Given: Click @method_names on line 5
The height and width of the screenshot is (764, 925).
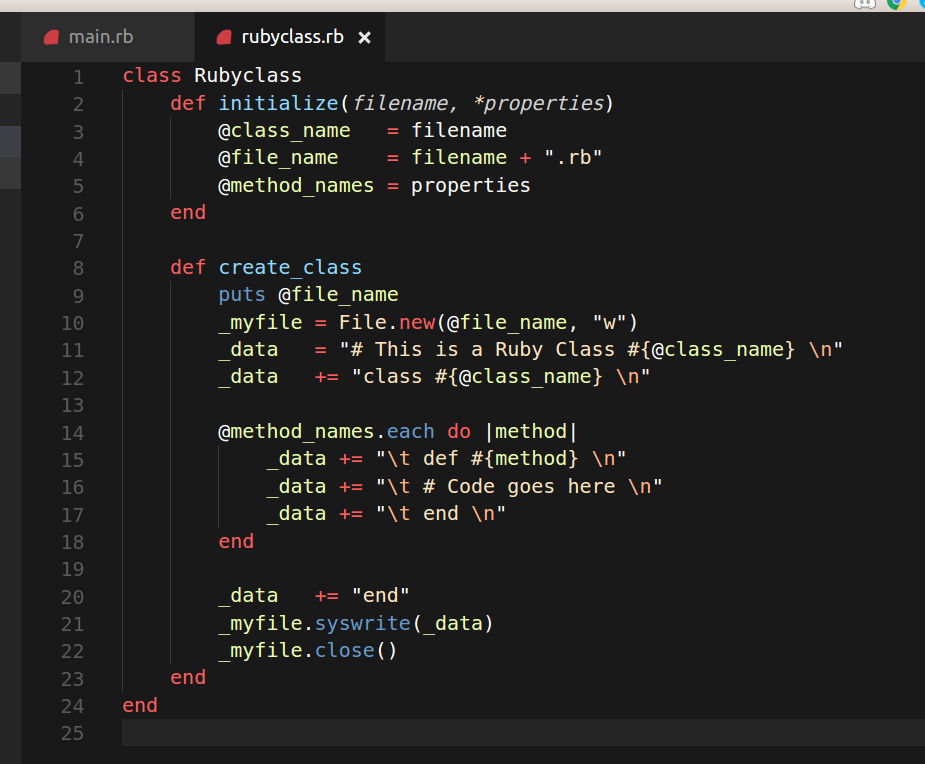Looking at the screenshot, I should tap(296, 185).
